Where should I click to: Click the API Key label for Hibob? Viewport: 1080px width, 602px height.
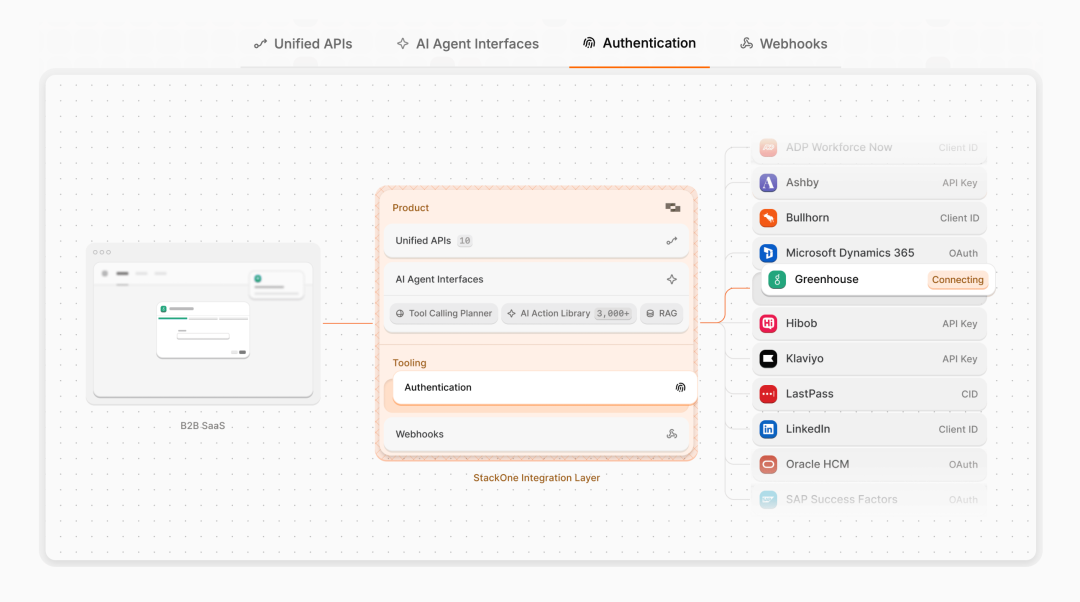[x=959, y=324]
